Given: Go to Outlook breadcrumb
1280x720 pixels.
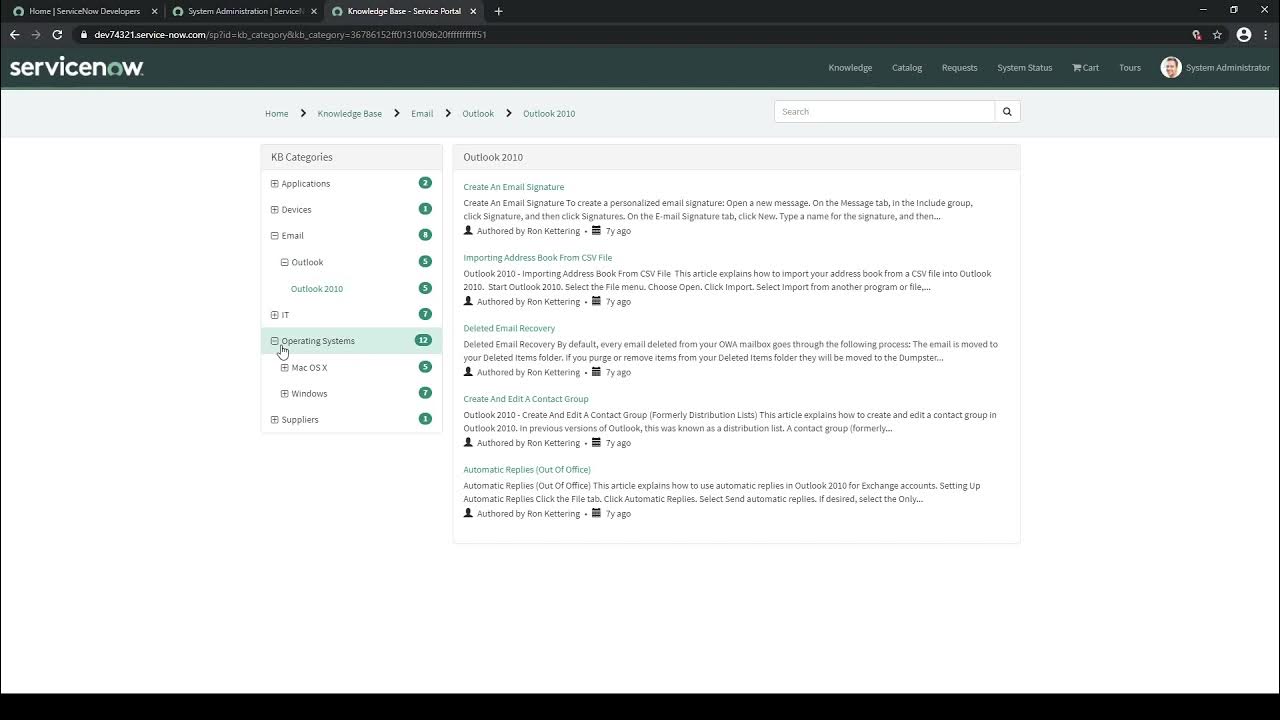Looking at the screenshot, I should 478,113.
